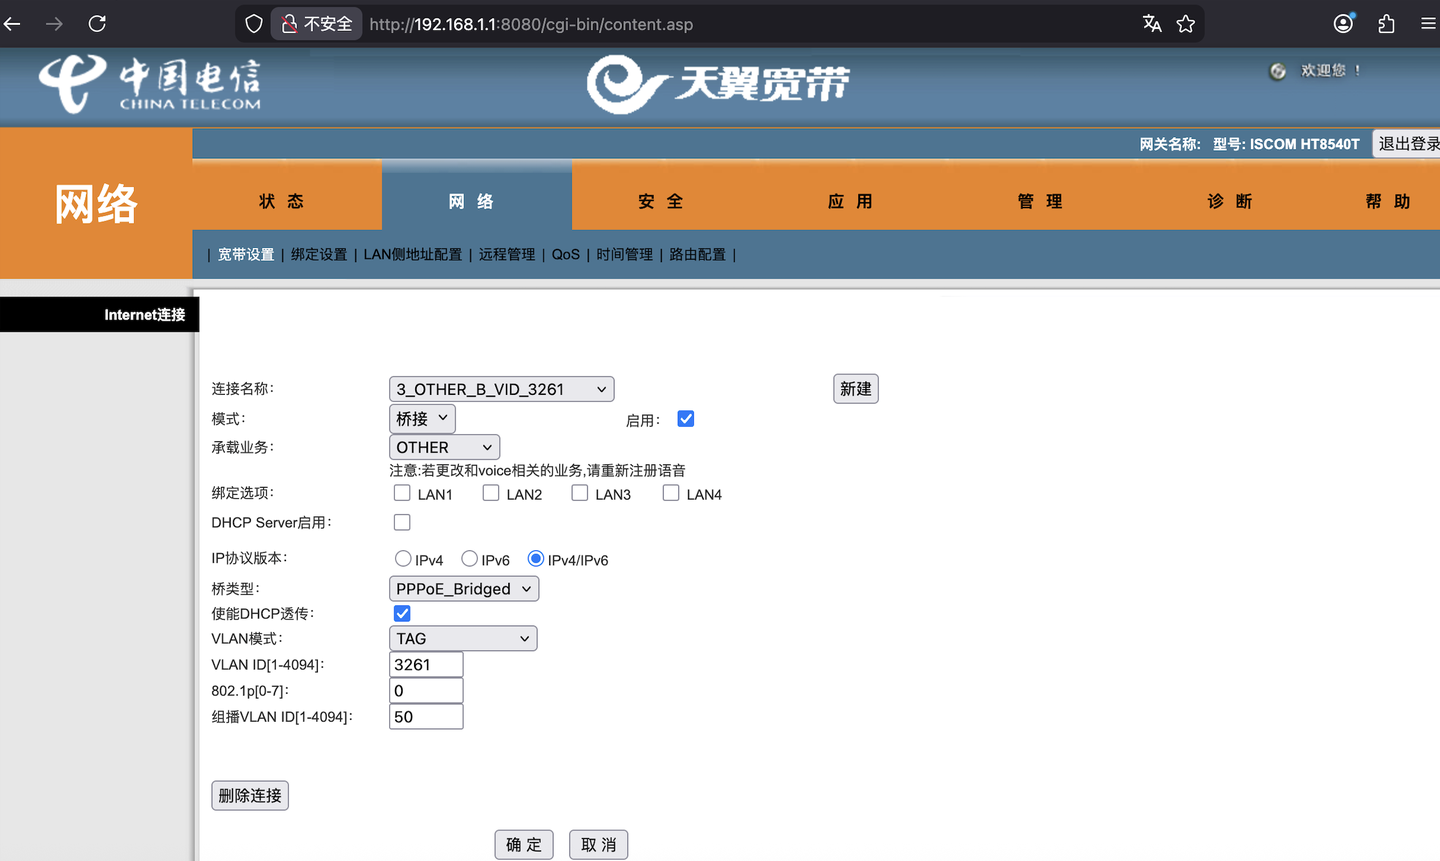Reload the router page
Viewport: 1440px width, 861px height.
(x=97, y=24)
